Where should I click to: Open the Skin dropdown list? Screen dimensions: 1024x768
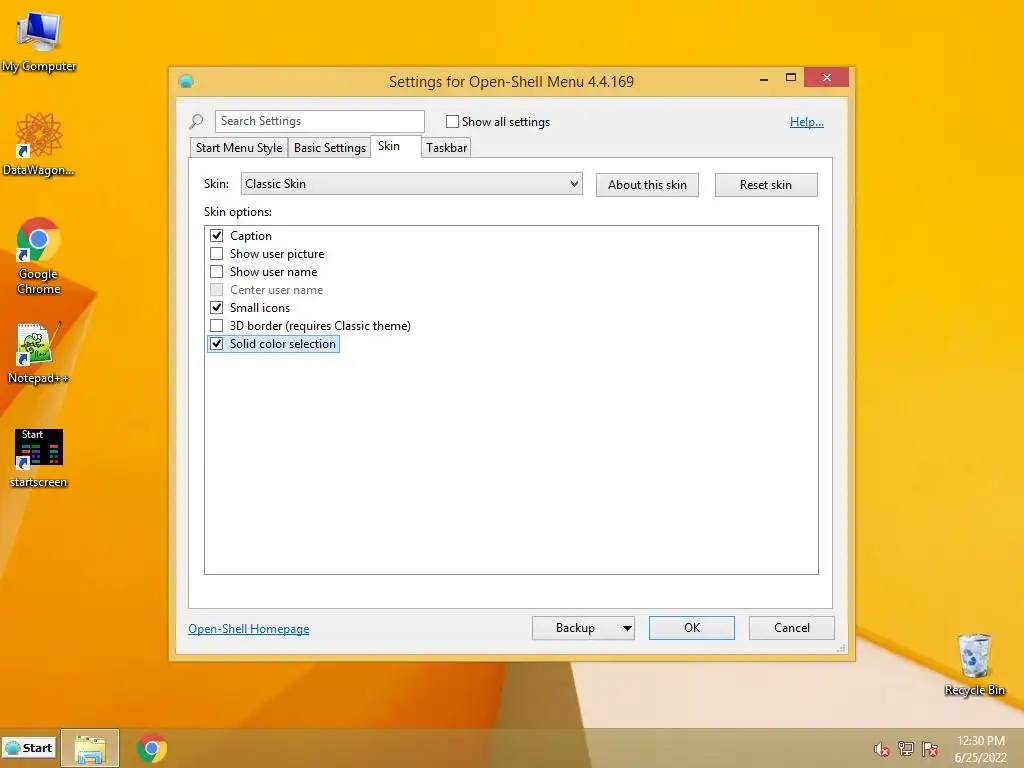pyautogui.click(x=411, y=184)
